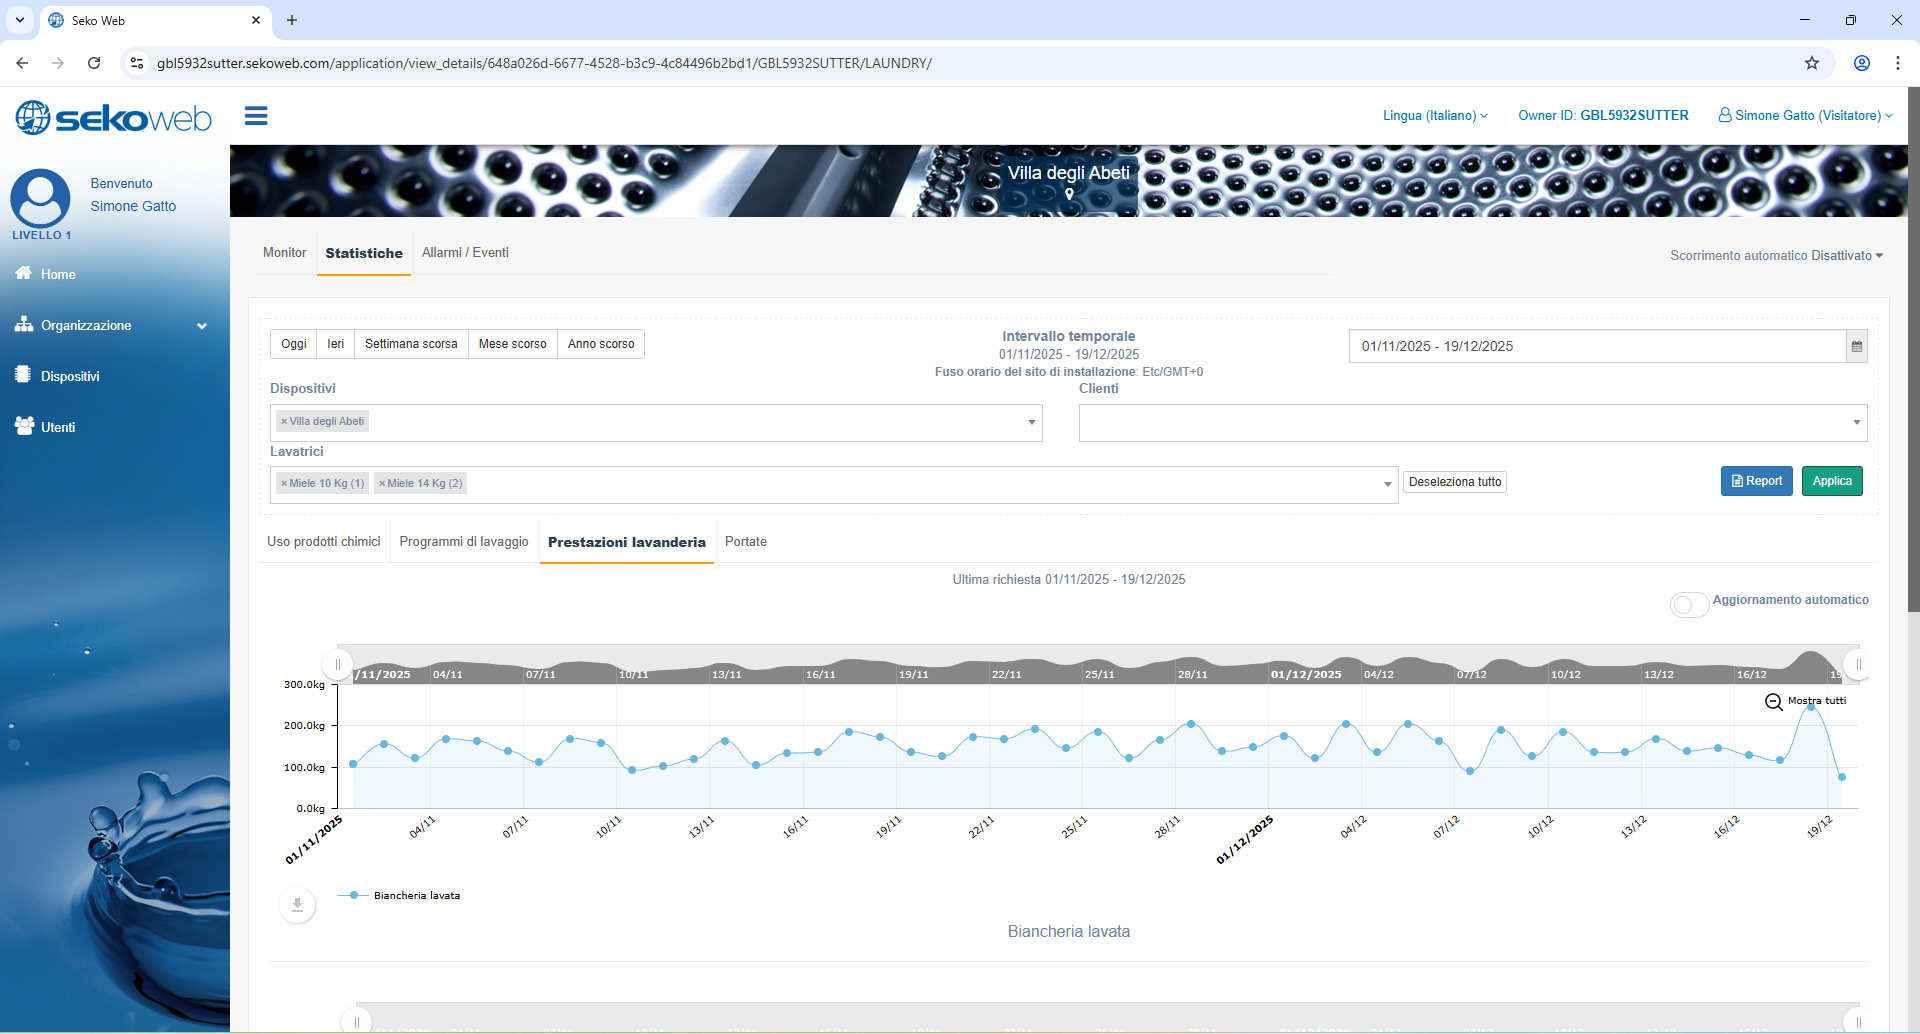
Task: Click the Mostra tutti zoom-out icon
Action: [x=1773, y=702]
